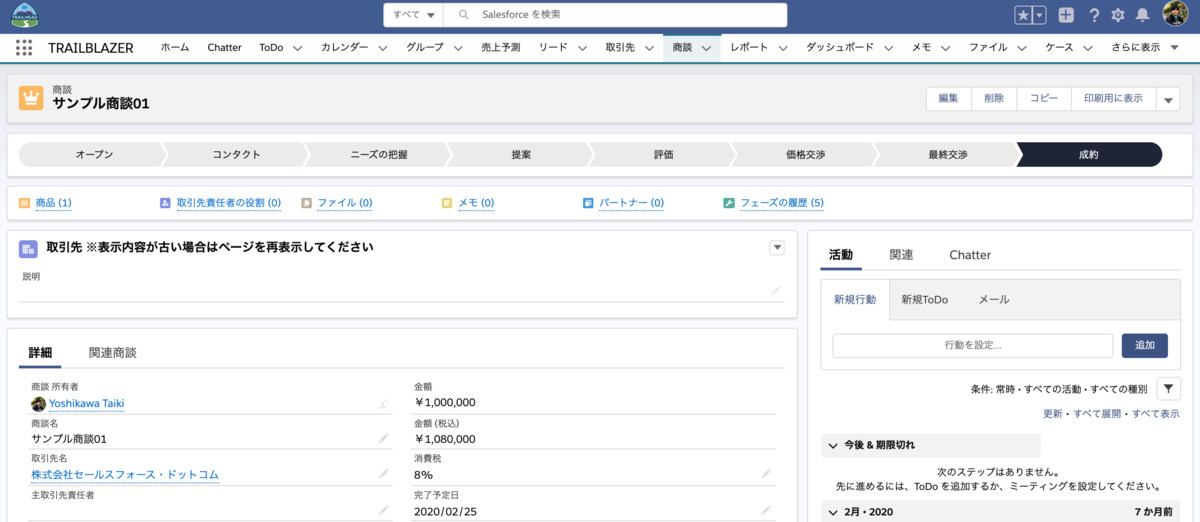Edit 商談名 with the pencil icon
Screen dimensions: 1200x522
[x=384, y=438]
